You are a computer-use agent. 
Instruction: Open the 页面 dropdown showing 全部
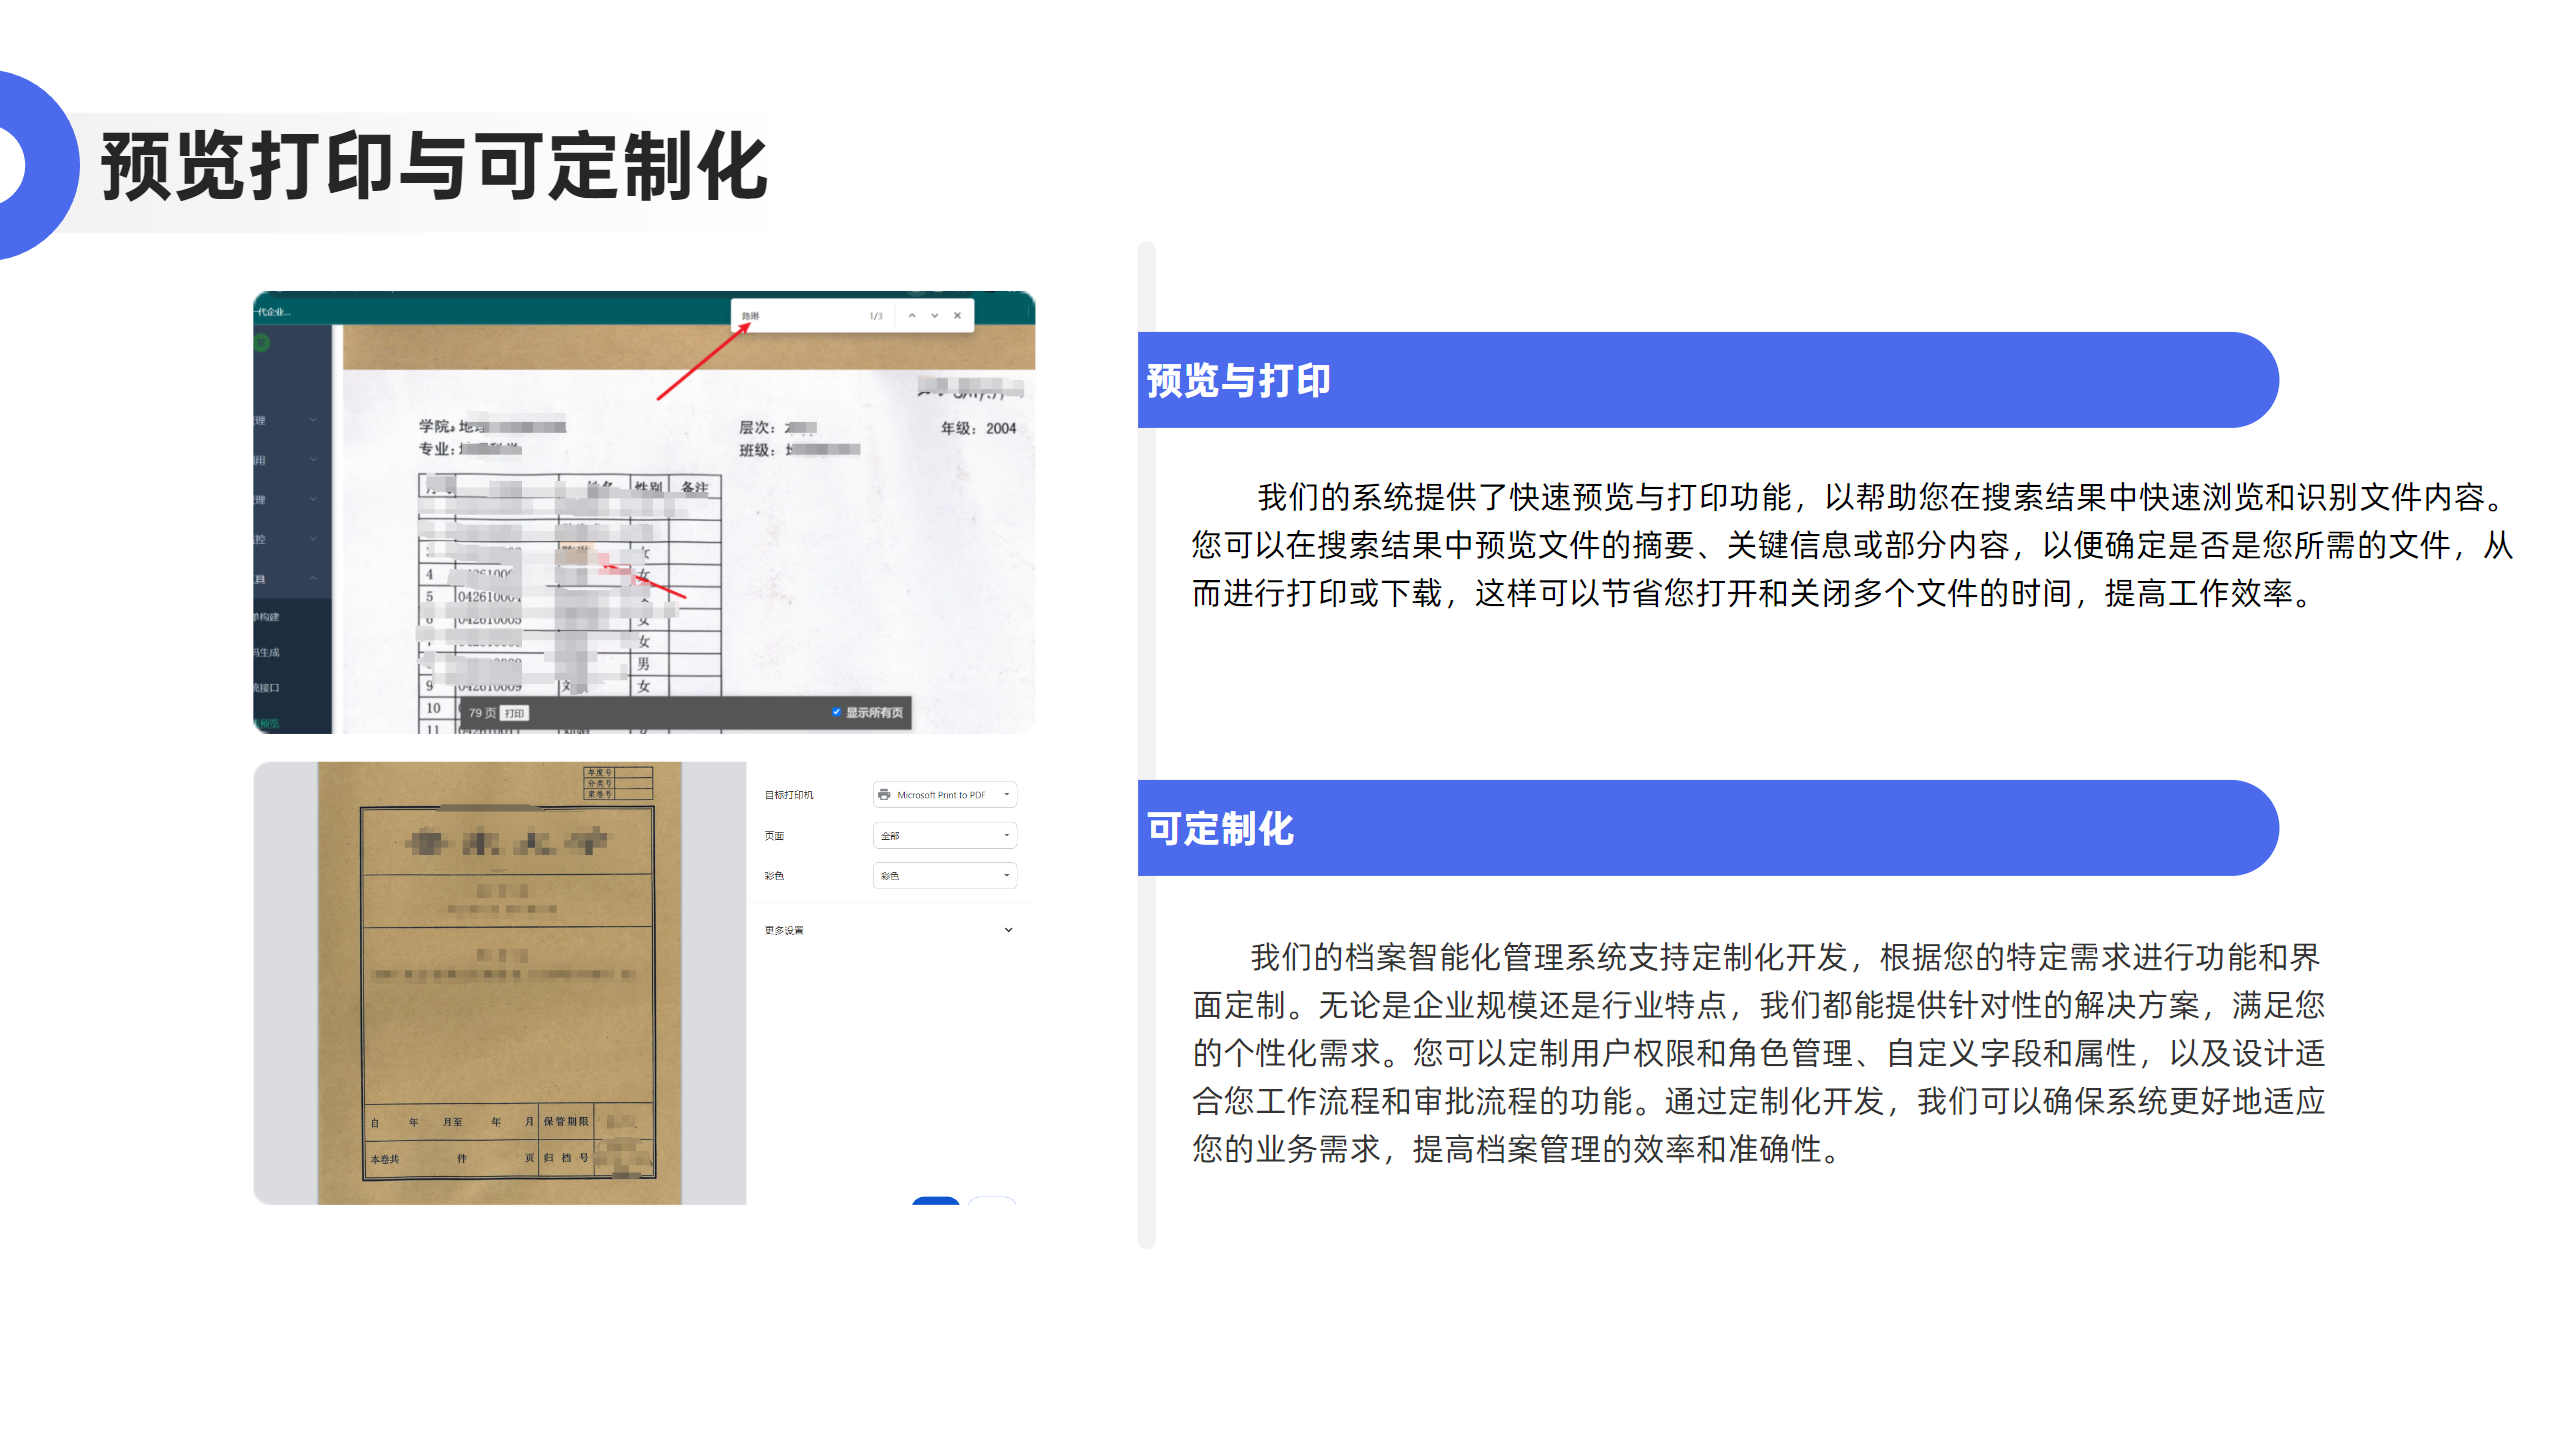click(945, 835)
